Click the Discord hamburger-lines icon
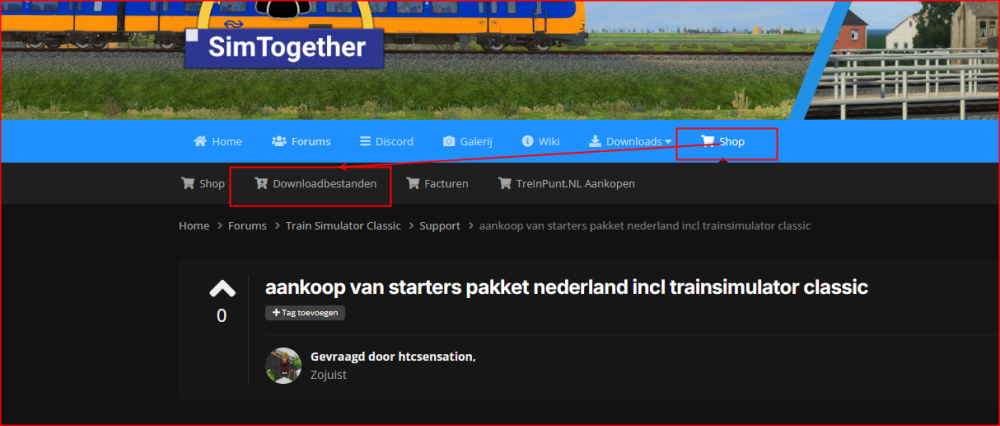Image resolution: width=1000 pixels, height=426 pixels. coord(365,141)
